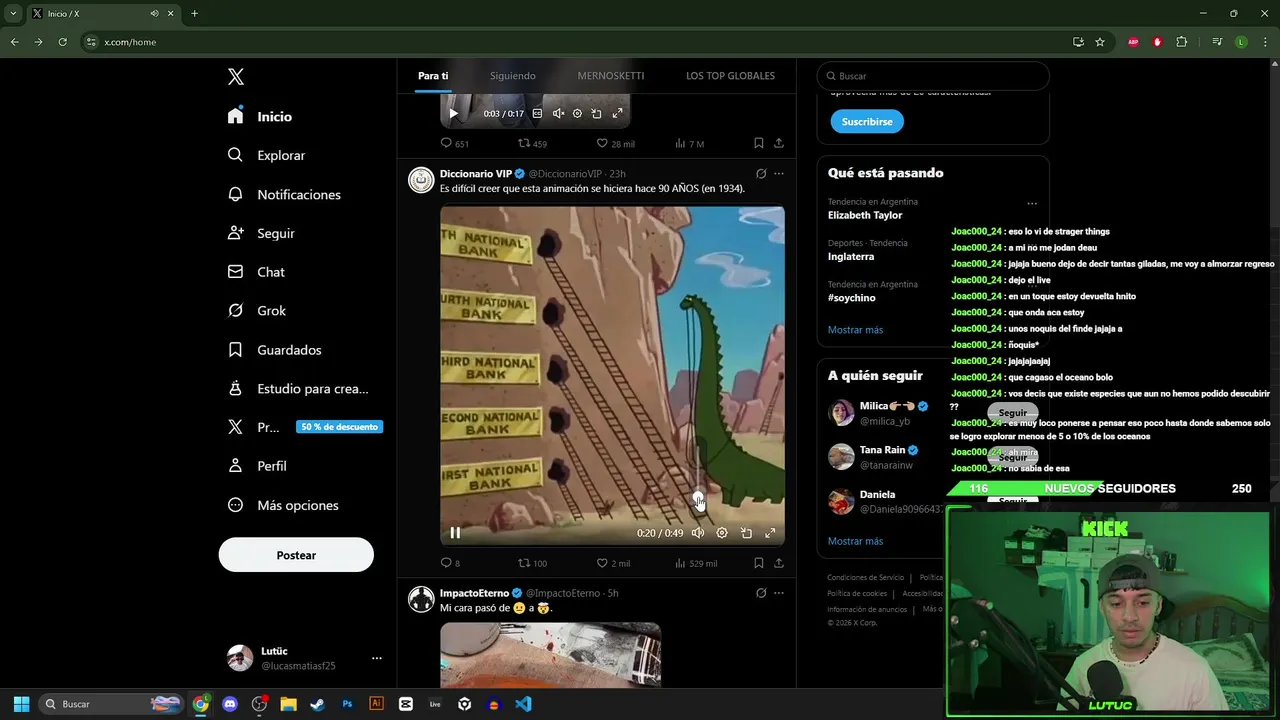Like the post with 2 mil likes
This screenshot has height=720, width=1280.
point(613,563)
